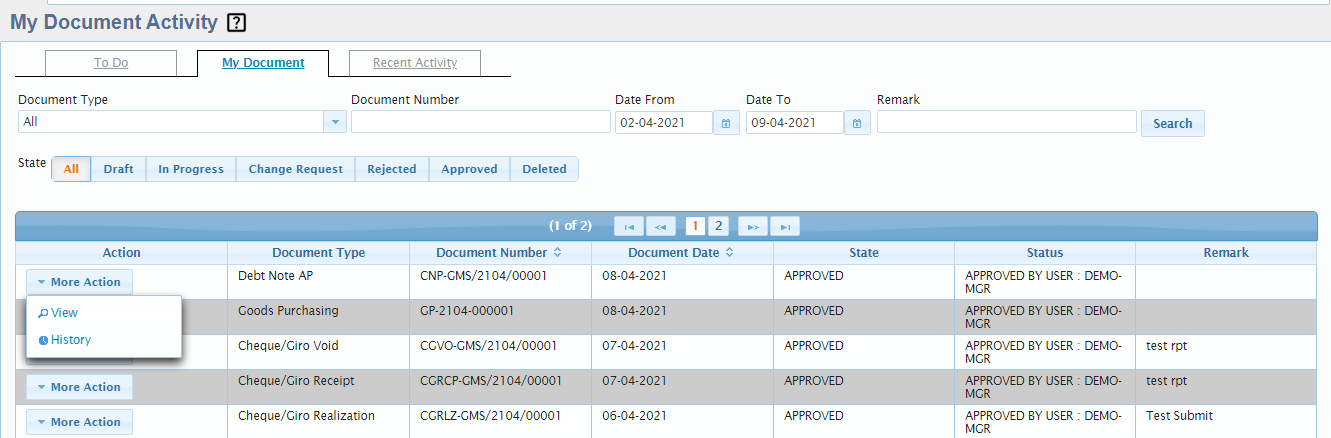Filter state by Draft
This screenshot has width=1331, height=438.
point(118,169)
